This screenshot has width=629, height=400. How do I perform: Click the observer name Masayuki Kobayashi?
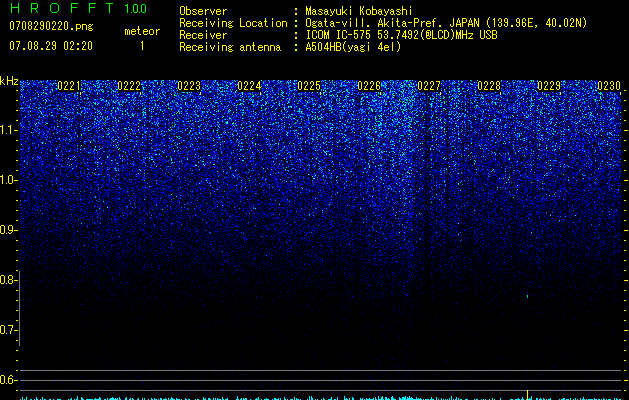[x=359, y=11]
